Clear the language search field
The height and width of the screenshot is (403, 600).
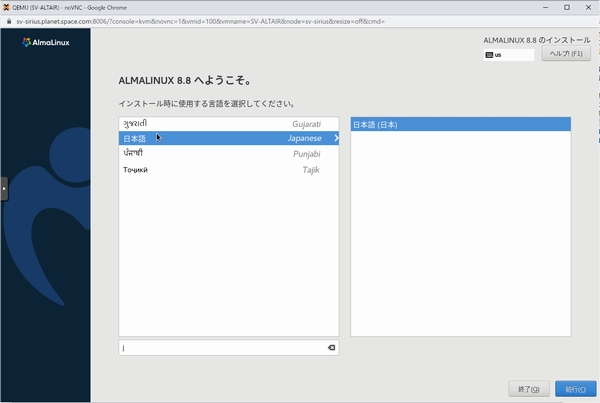(331, 348)
